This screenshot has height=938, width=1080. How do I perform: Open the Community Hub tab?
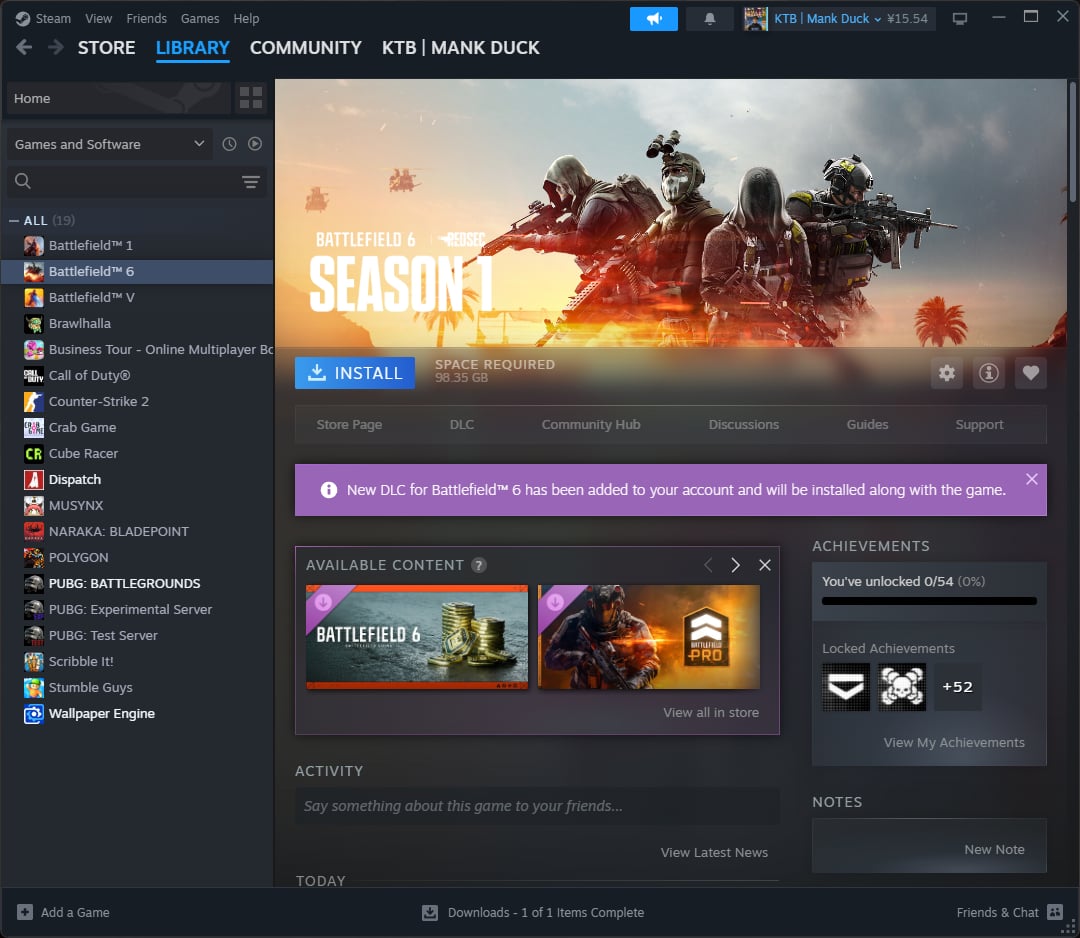pyautogui.click(x=590, y=424)
